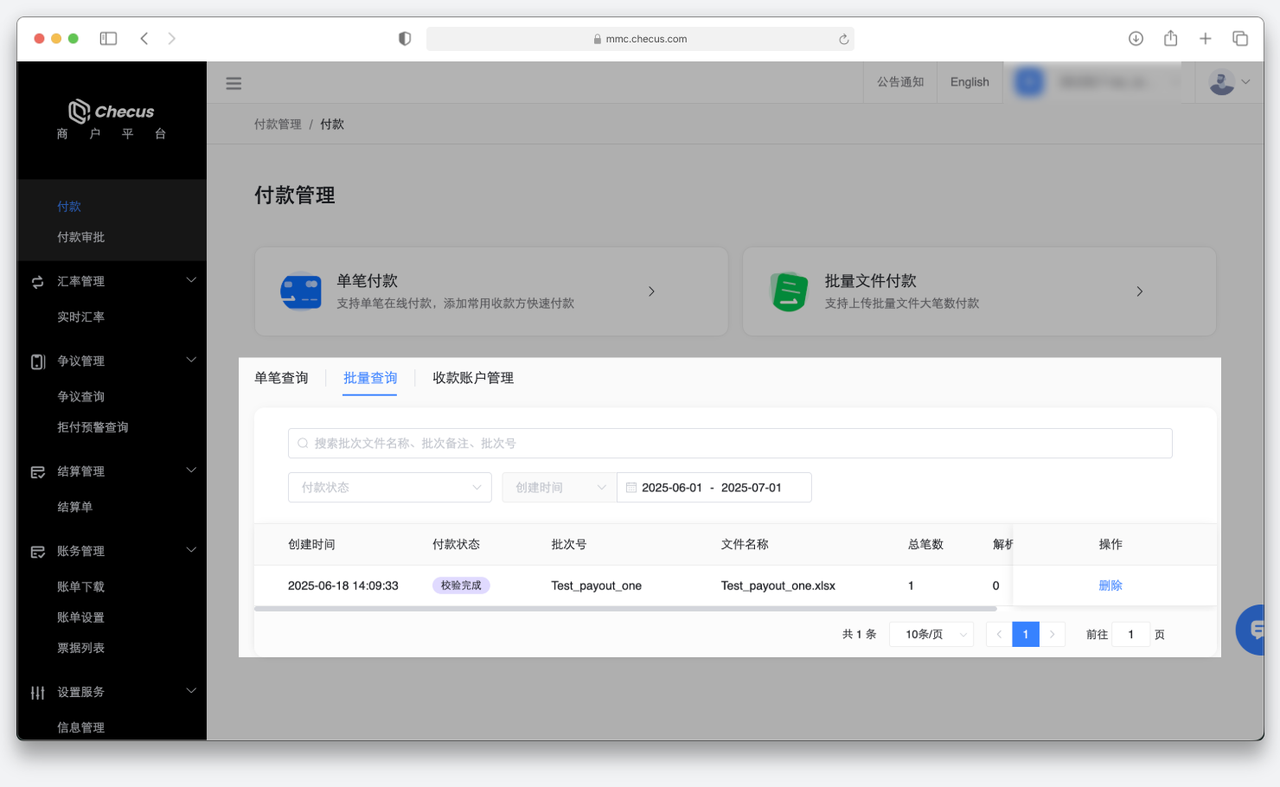Click the Safari share icon
This screenshot has height=787, width=1280.
[x=1170, y=38]
